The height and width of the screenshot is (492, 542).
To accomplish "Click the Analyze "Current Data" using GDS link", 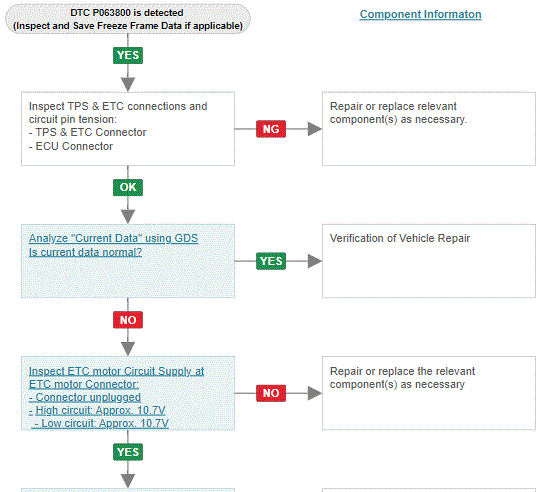I will click(x=113, y=238).
